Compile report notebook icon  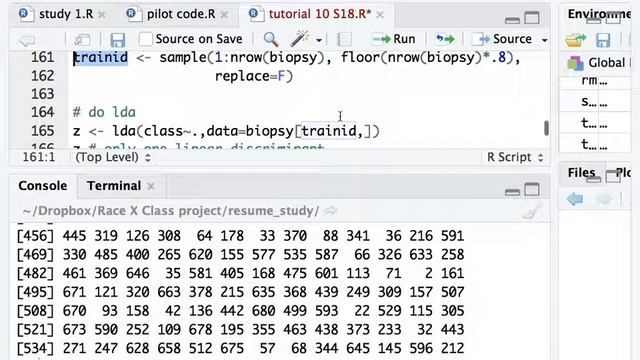point(344,40)
